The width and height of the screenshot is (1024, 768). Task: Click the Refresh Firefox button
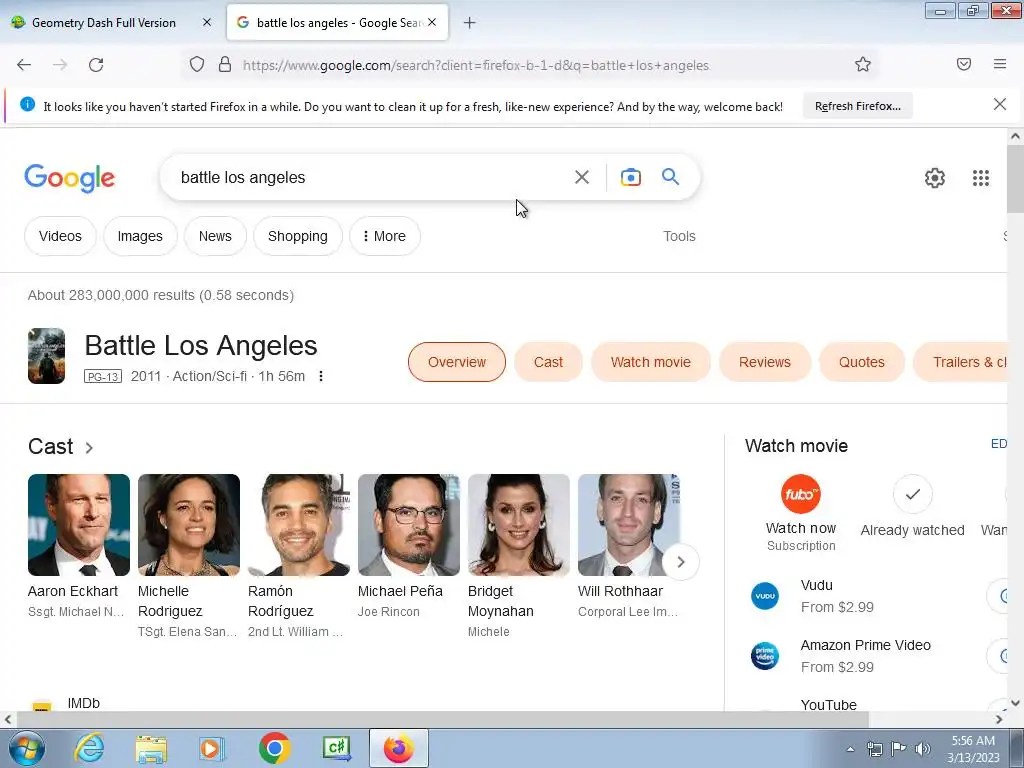click(857, 106)
